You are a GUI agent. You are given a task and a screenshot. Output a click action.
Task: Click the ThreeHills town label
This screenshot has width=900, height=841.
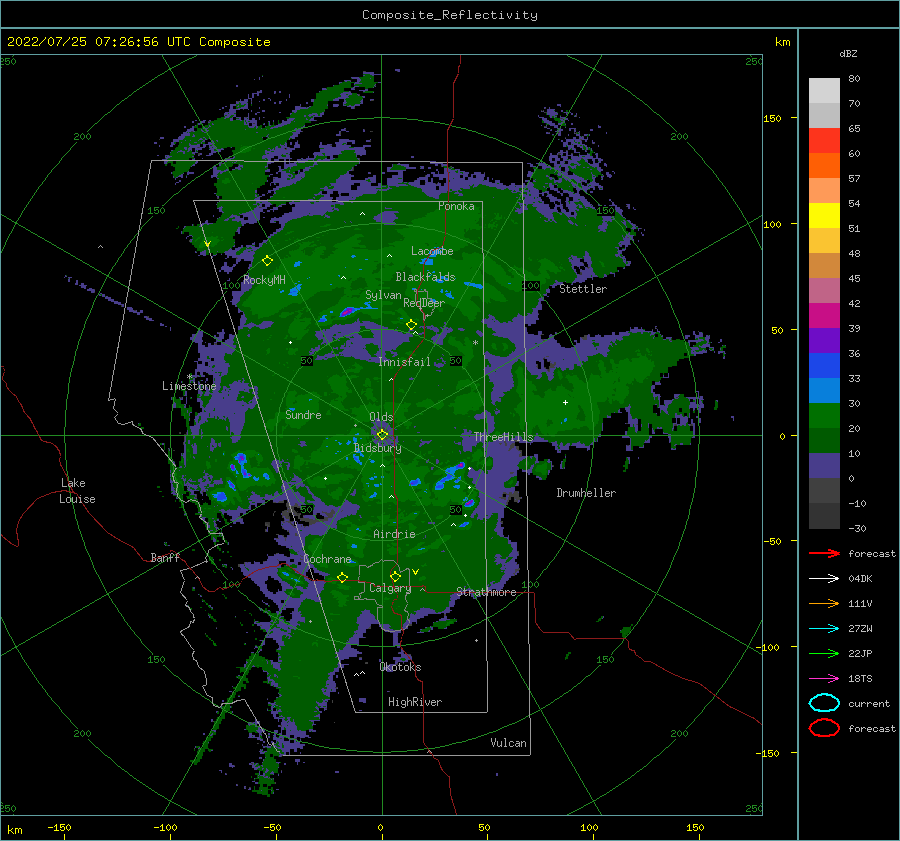pos(503,437)
